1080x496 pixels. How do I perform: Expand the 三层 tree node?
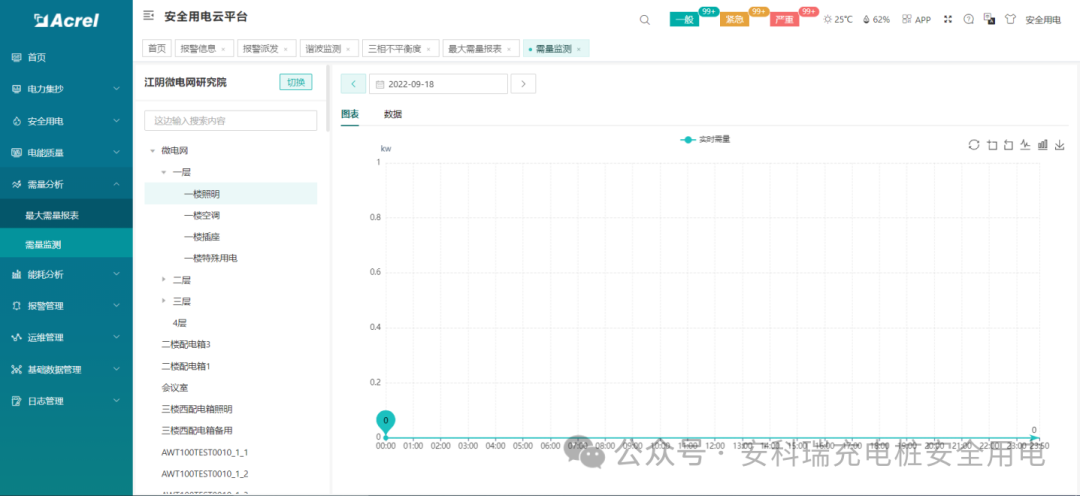[x=164, y=301]
